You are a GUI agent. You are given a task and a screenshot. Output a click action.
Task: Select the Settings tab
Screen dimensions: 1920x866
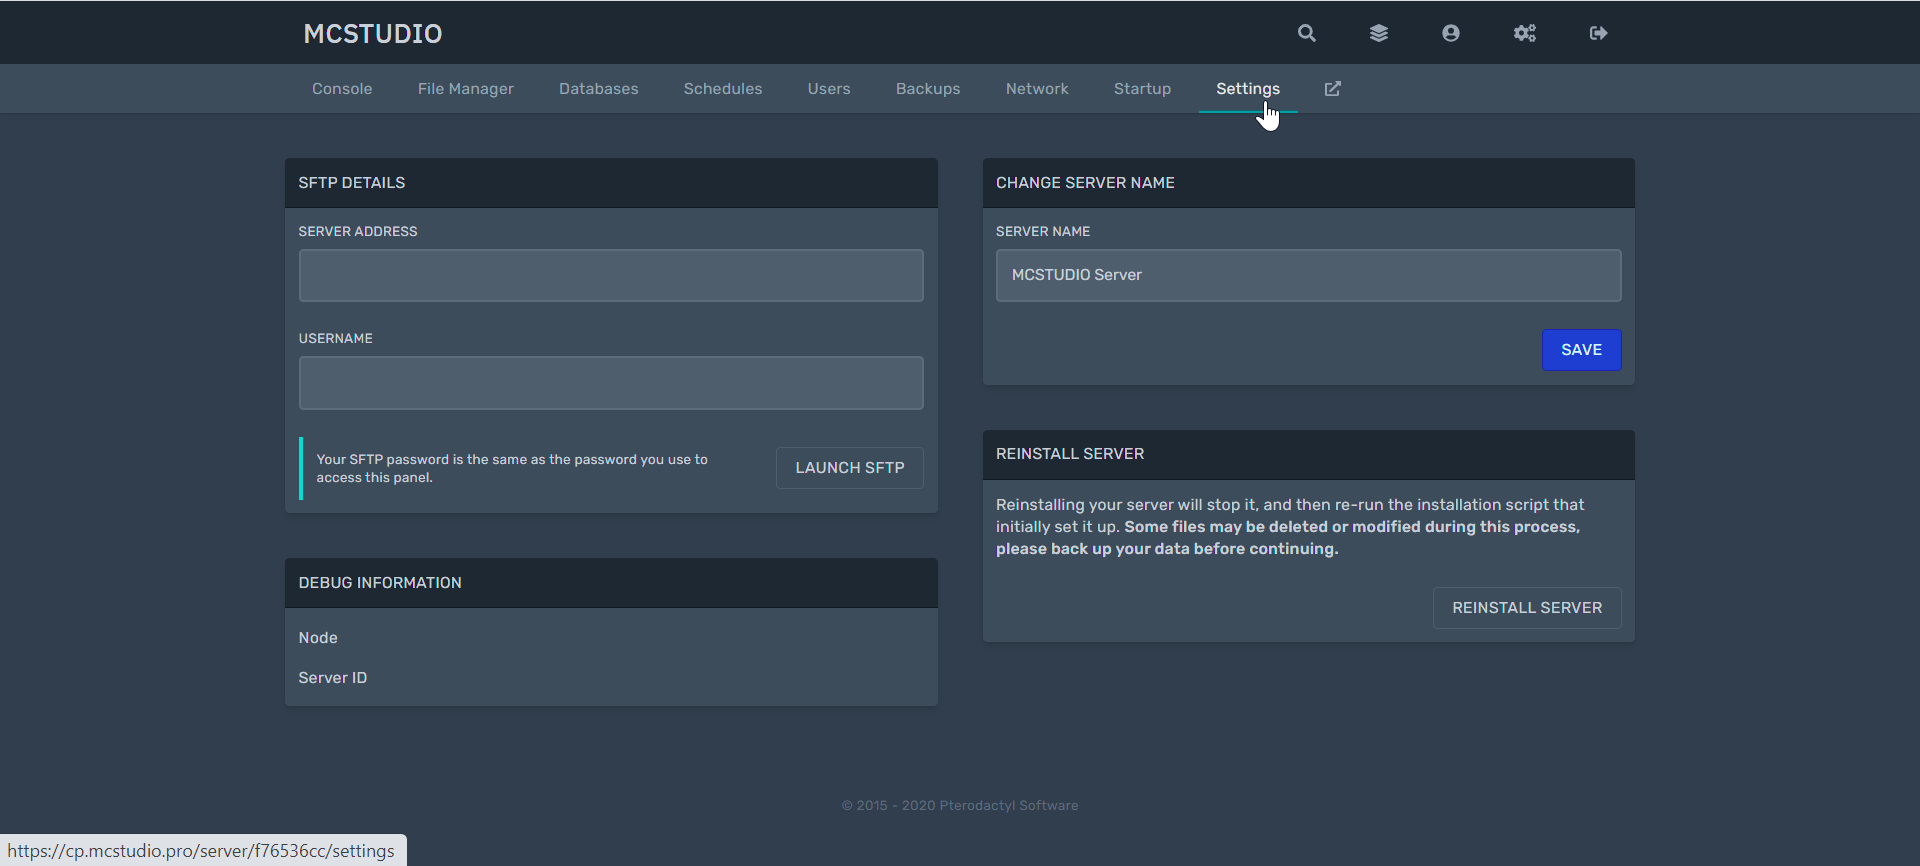[x=1248, y=89]
